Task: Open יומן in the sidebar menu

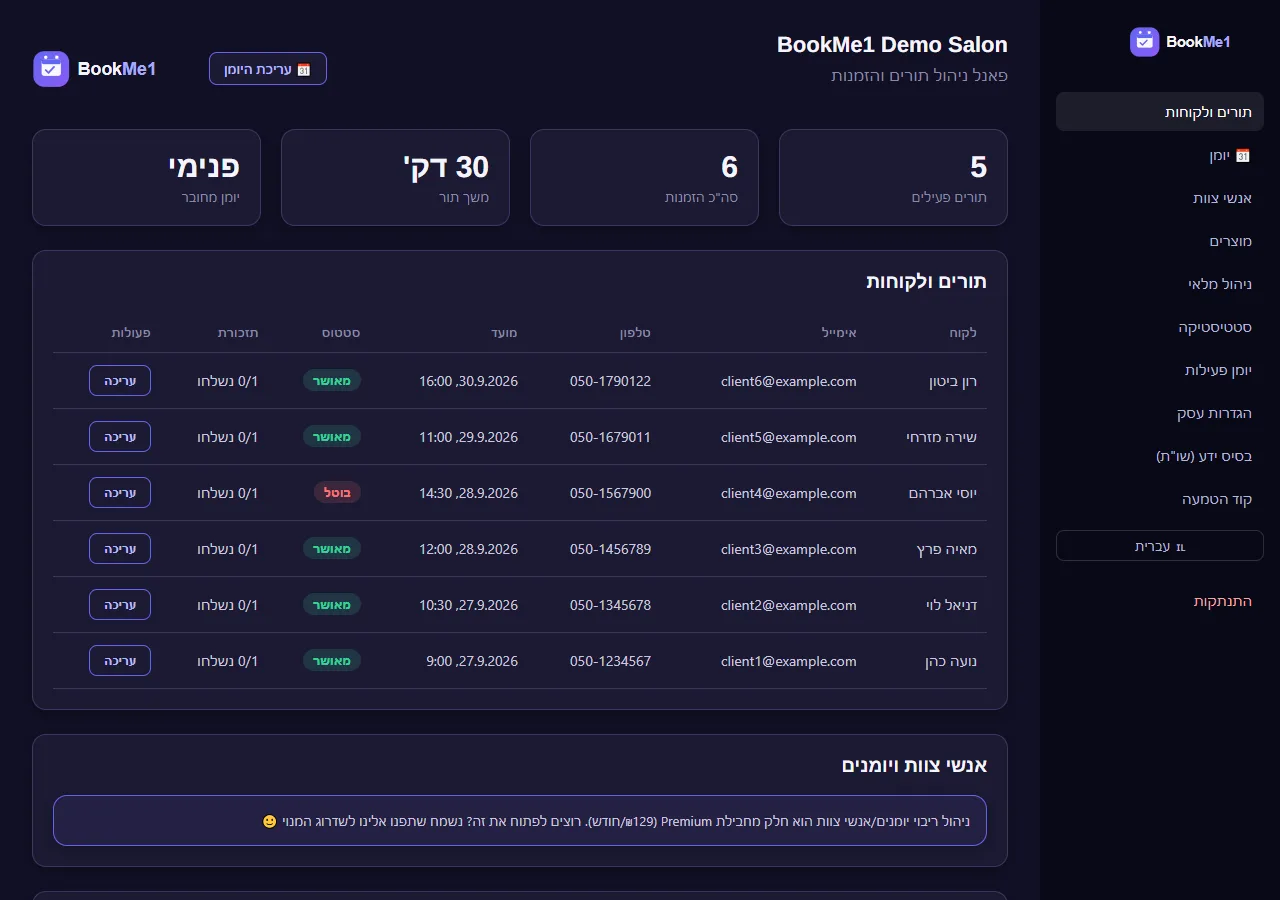Action: click(x=1160, y=155)
